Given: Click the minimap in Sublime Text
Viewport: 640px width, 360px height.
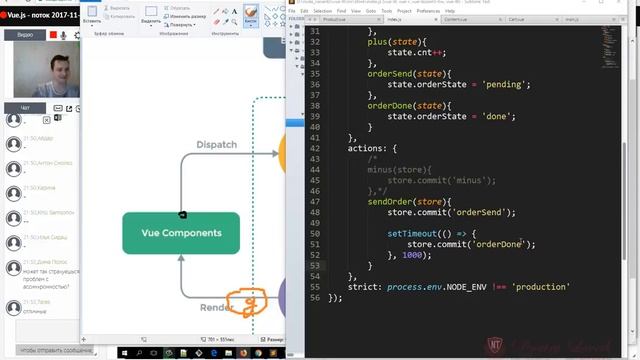Looking at the screenshot, I should (610, 47).
